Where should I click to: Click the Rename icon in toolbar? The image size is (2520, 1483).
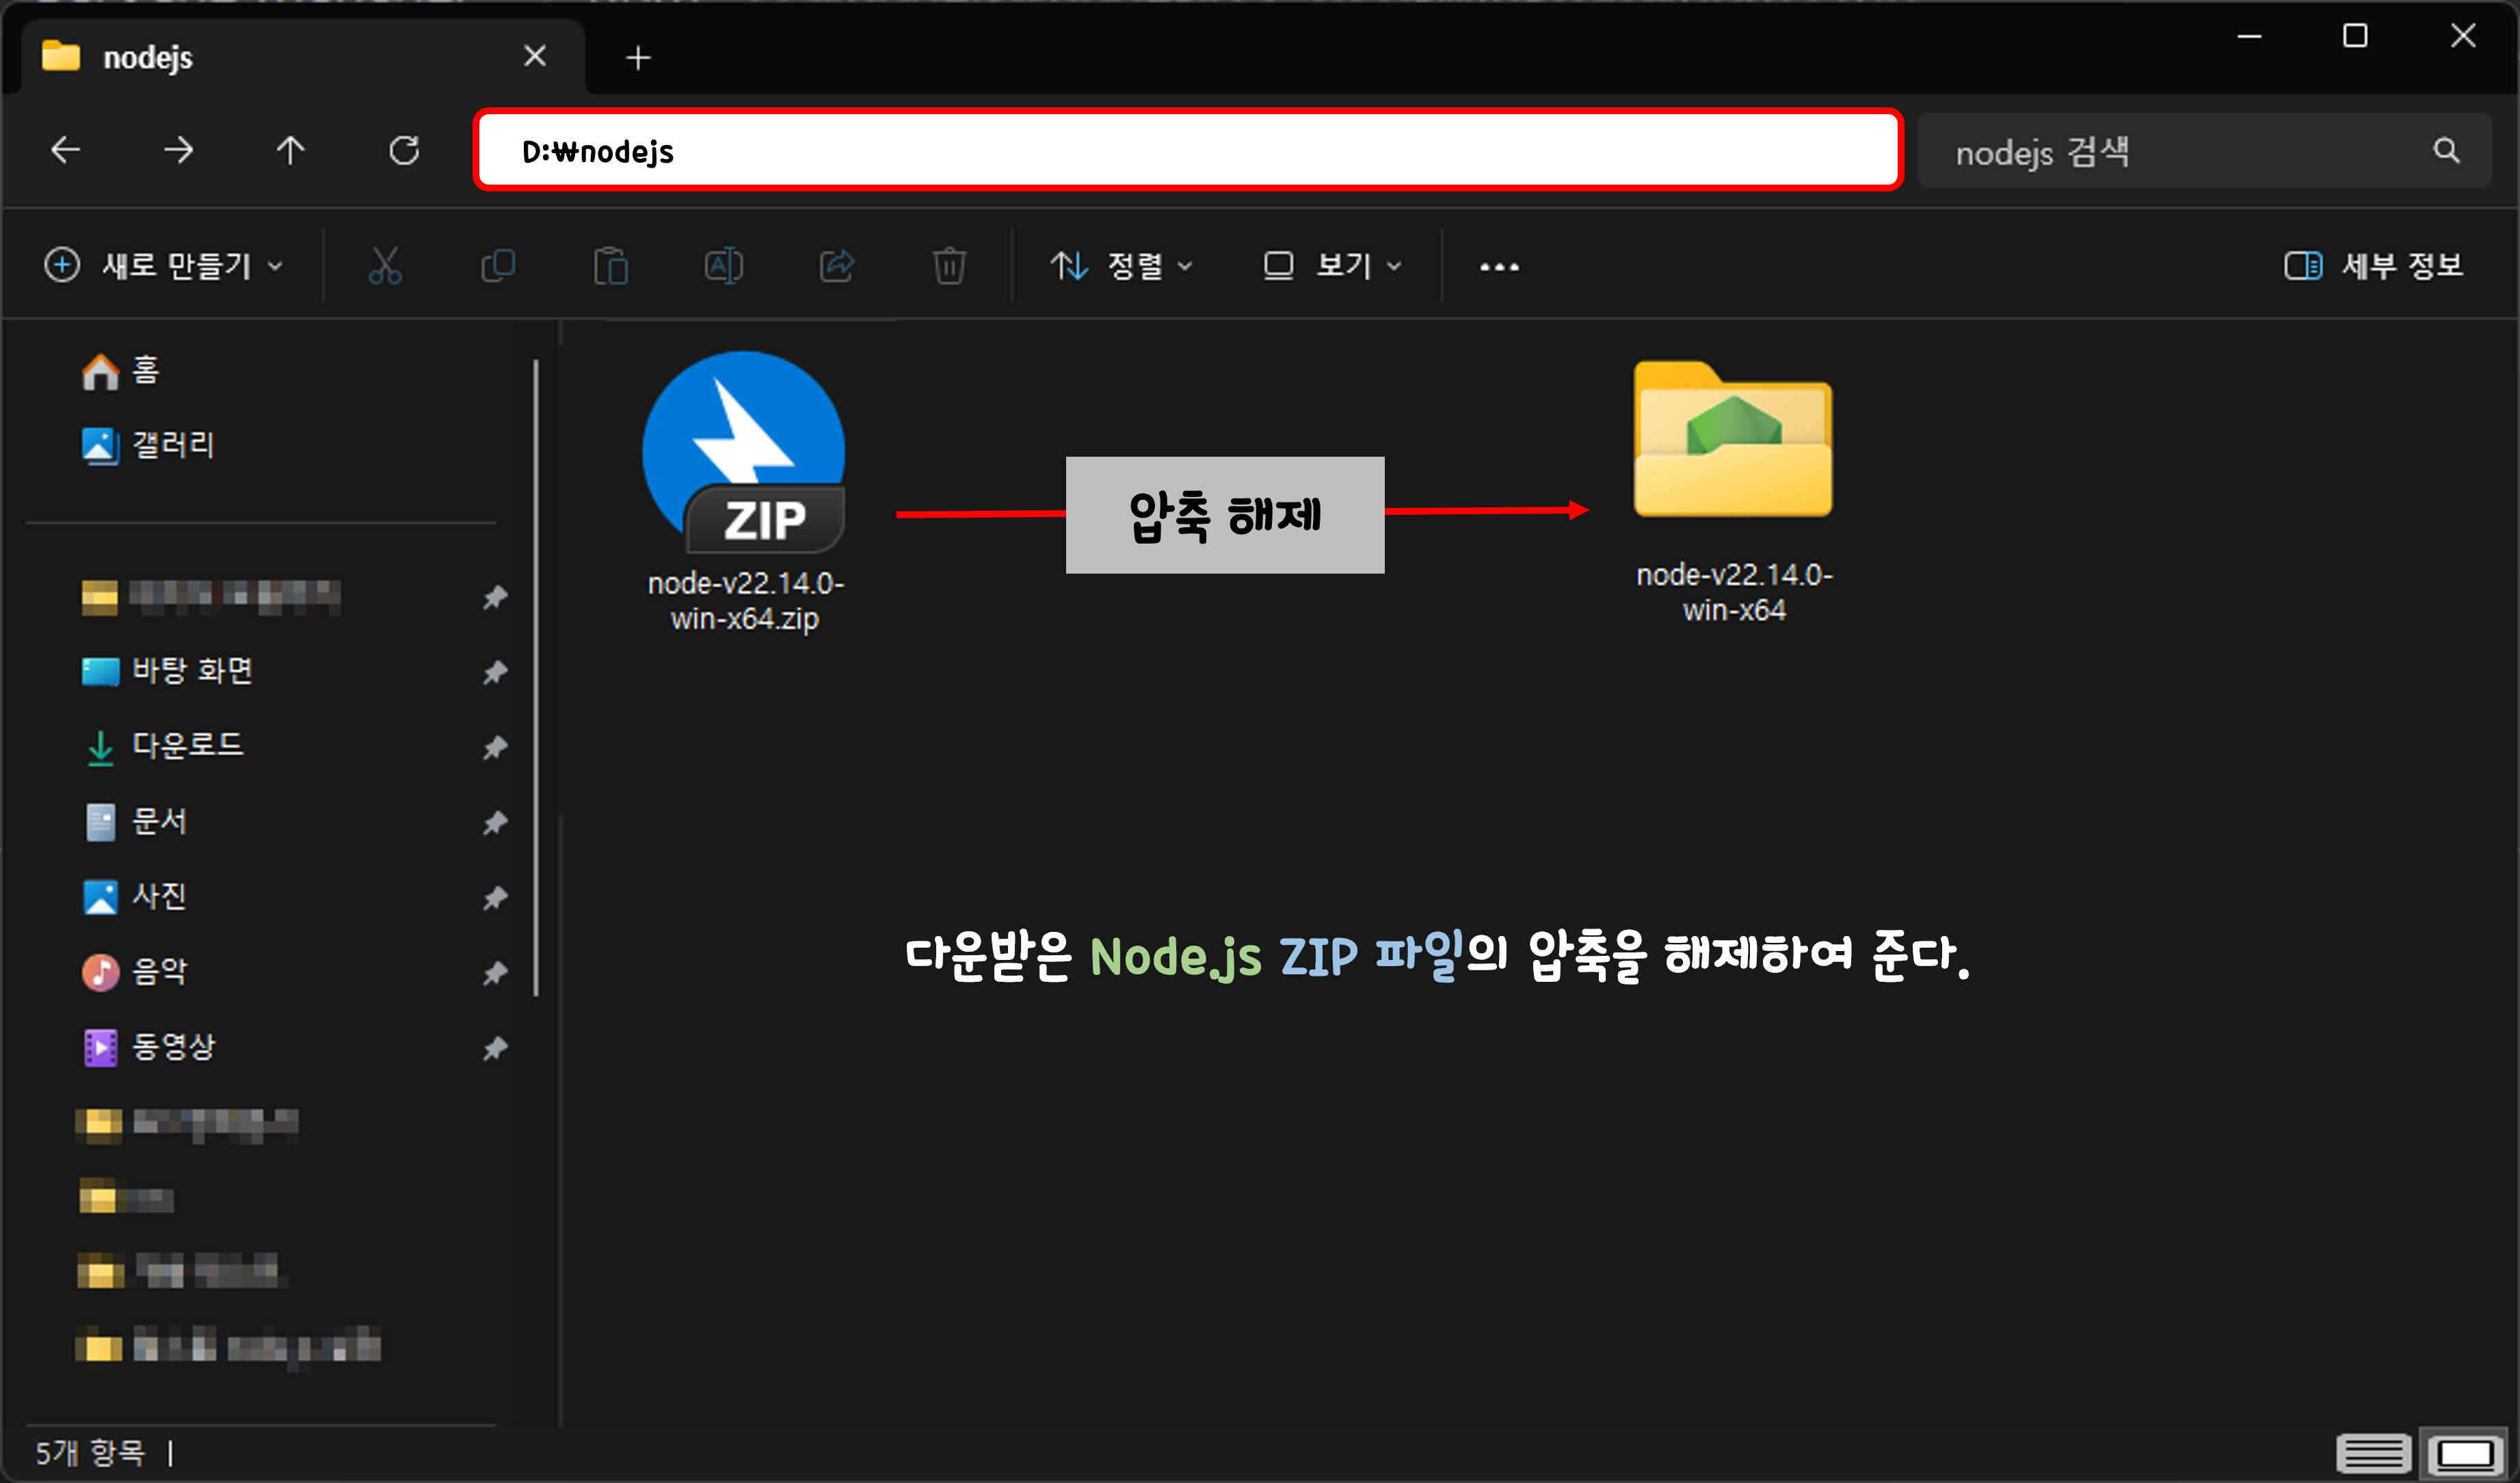[723, 266]
